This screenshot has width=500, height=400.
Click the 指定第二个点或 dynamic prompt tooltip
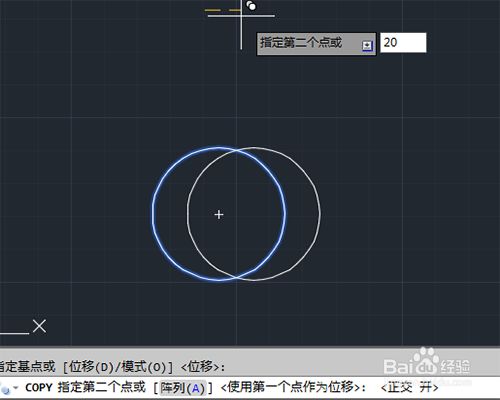point(316,44)
